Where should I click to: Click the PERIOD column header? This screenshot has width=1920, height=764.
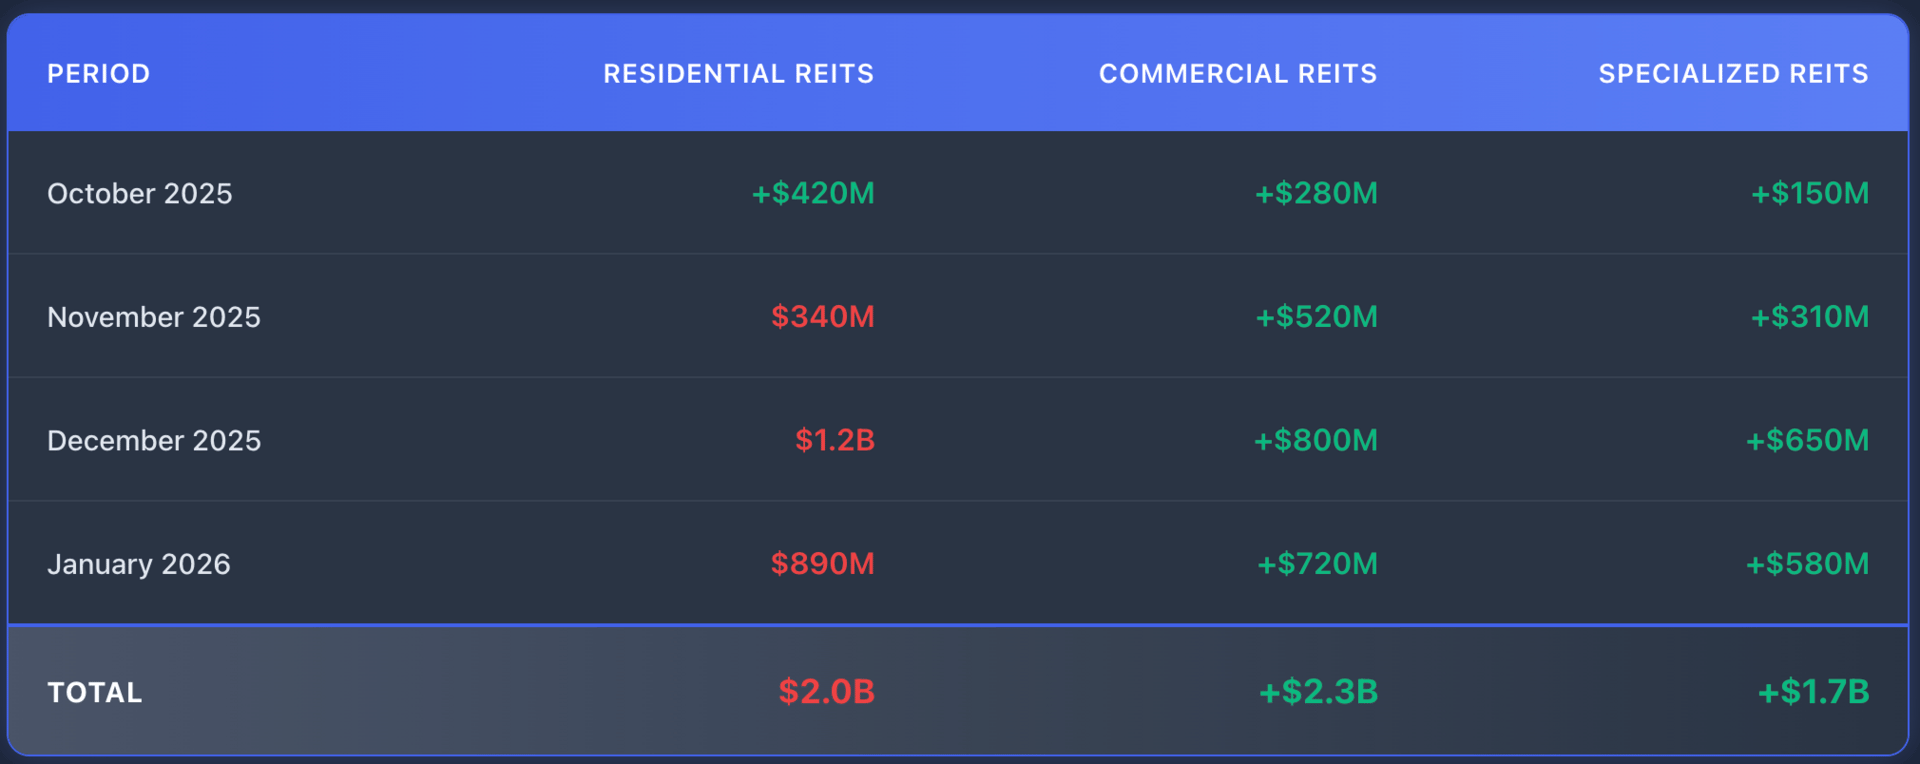coord(98,74)
